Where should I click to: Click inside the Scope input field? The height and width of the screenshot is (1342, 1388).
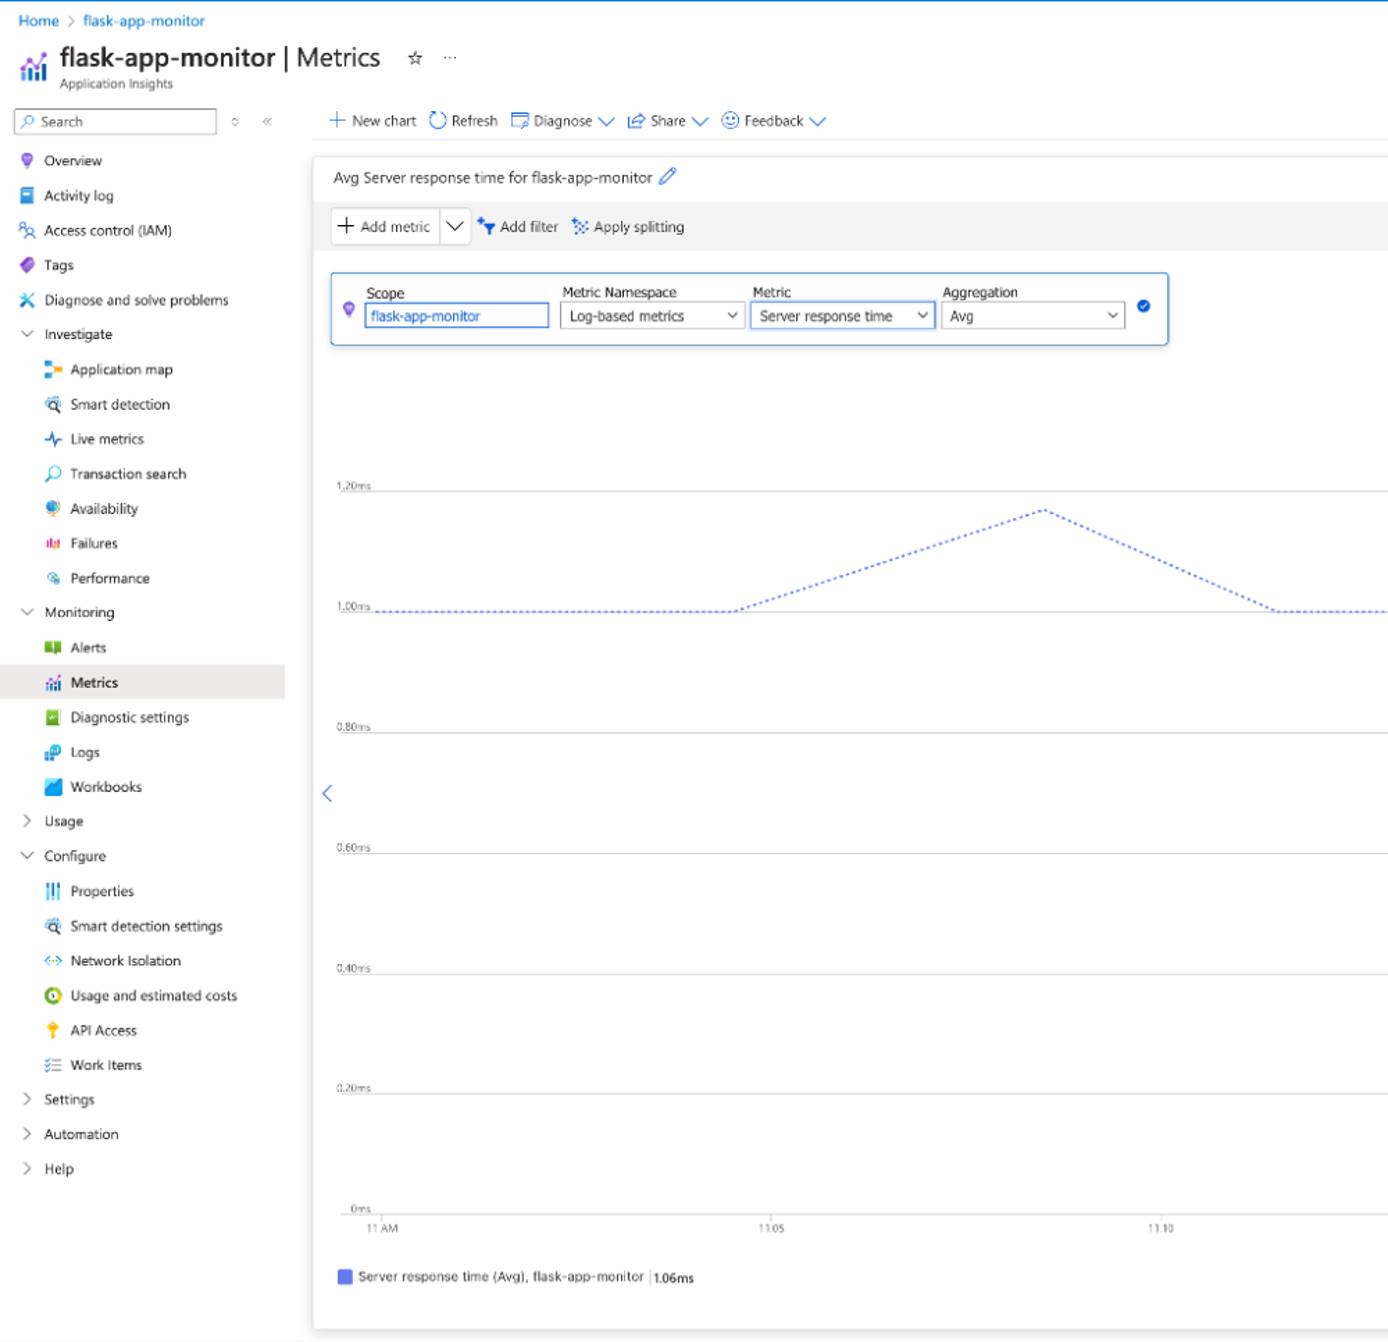coord(455,315)
